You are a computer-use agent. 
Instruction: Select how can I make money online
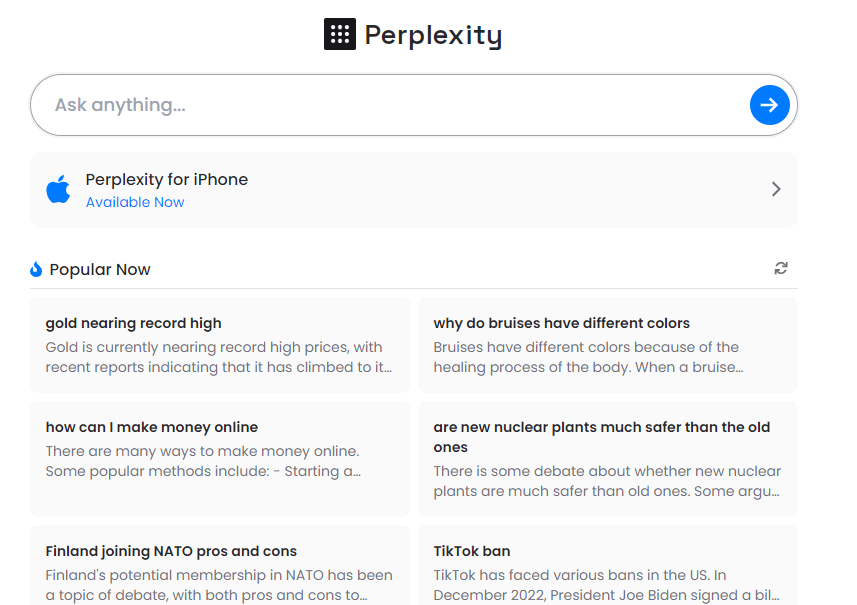[x=152, y=427]
